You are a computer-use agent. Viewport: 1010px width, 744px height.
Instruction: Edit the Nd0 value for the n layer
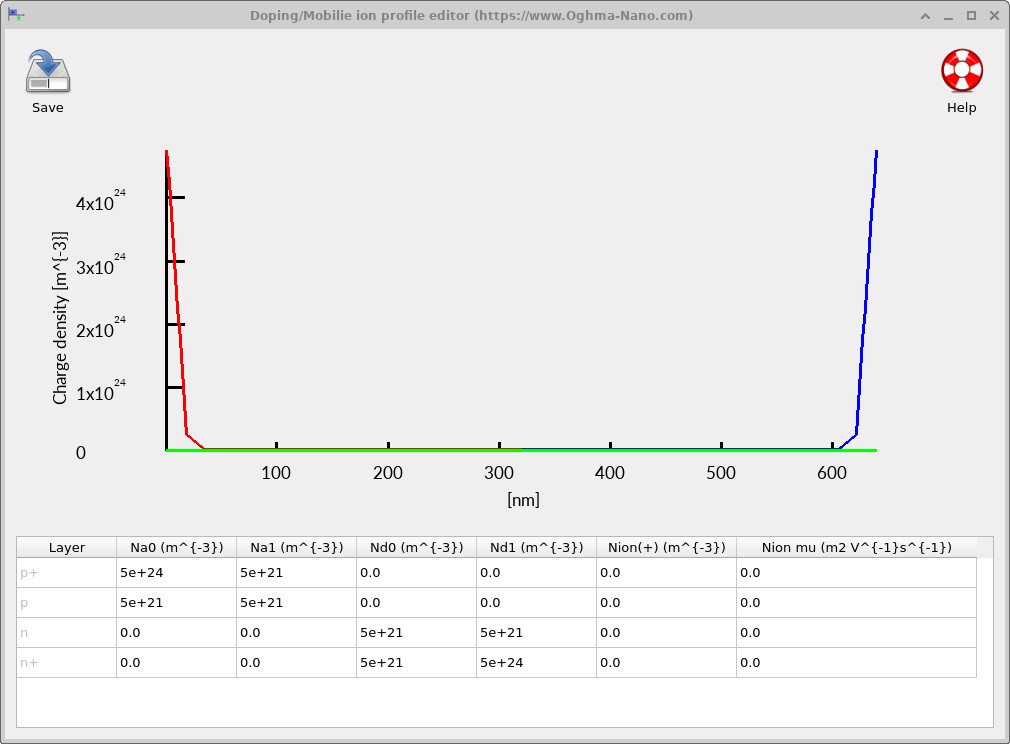417,632
